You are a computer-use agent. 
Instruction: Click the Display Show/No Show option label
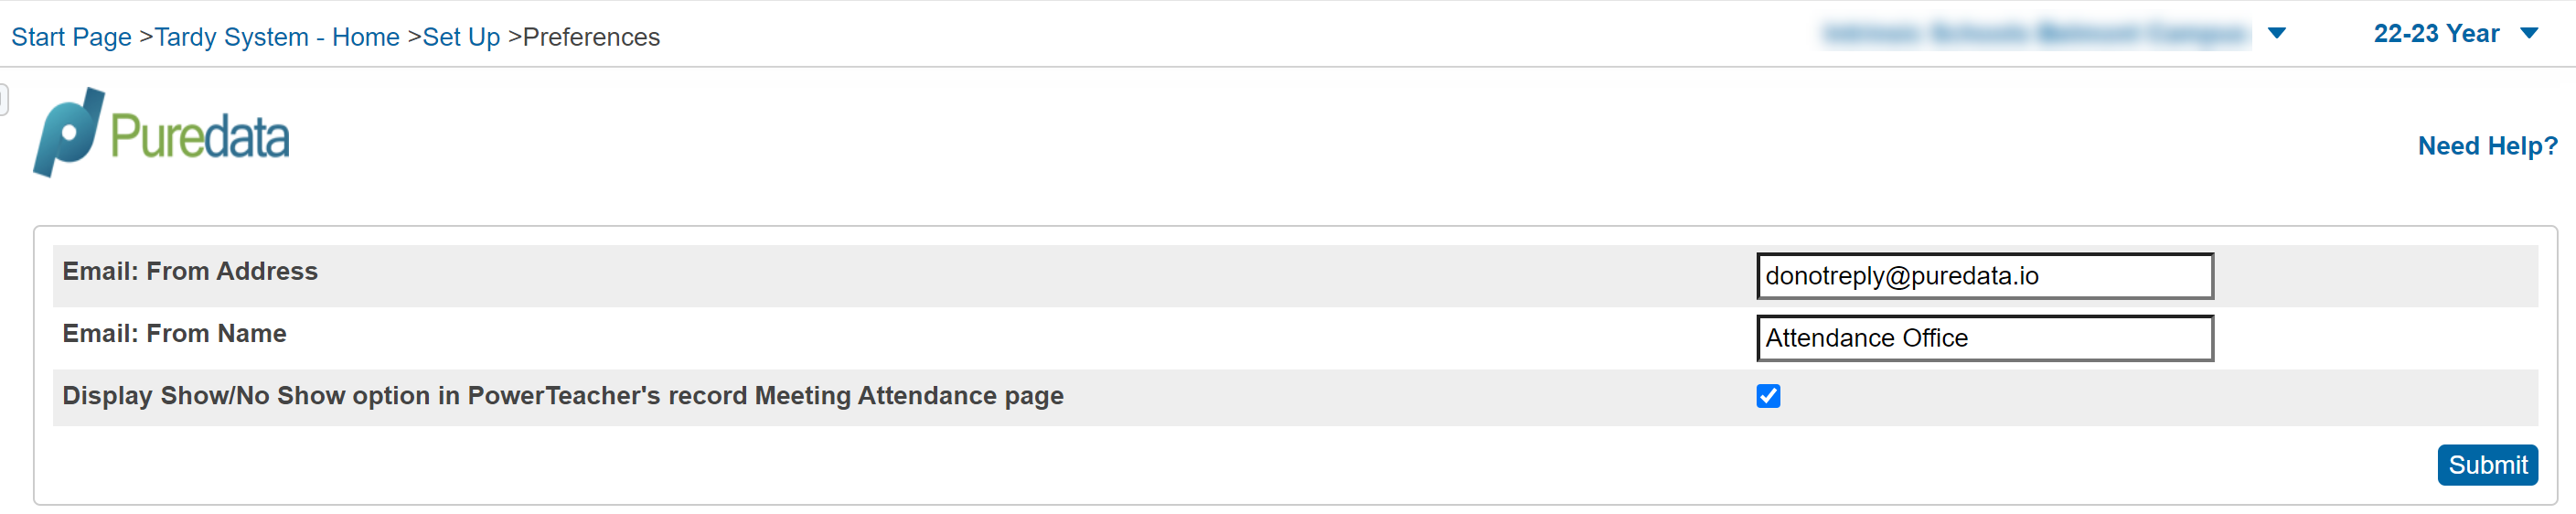tap(562, 396)
